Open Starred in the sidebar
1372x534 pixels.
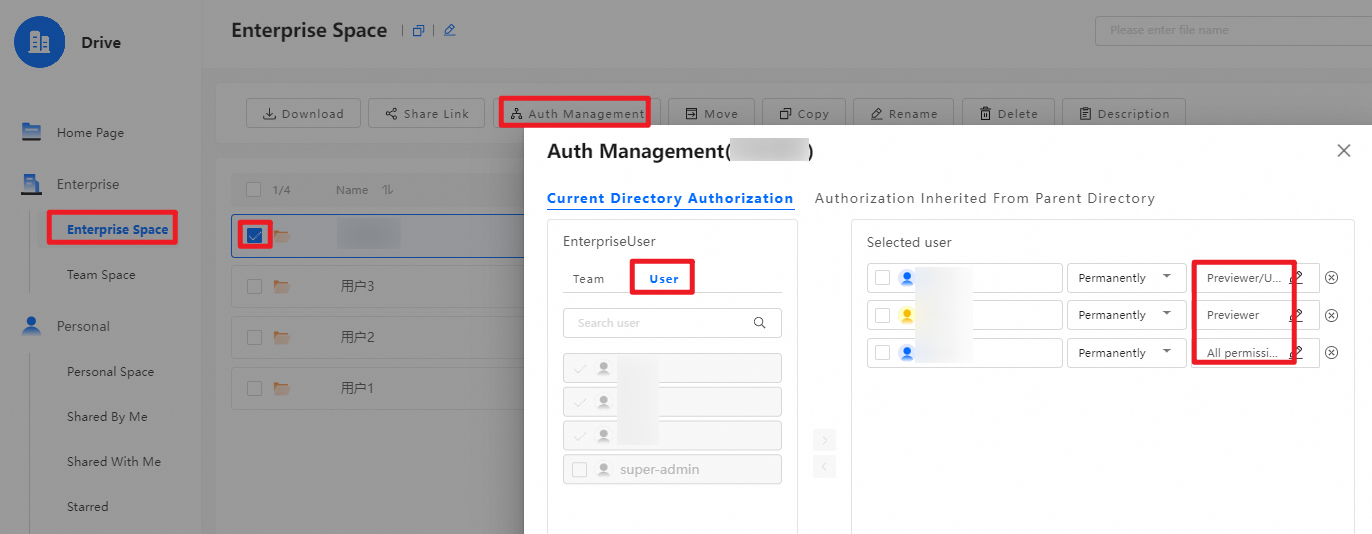click(x=87, y=507)
